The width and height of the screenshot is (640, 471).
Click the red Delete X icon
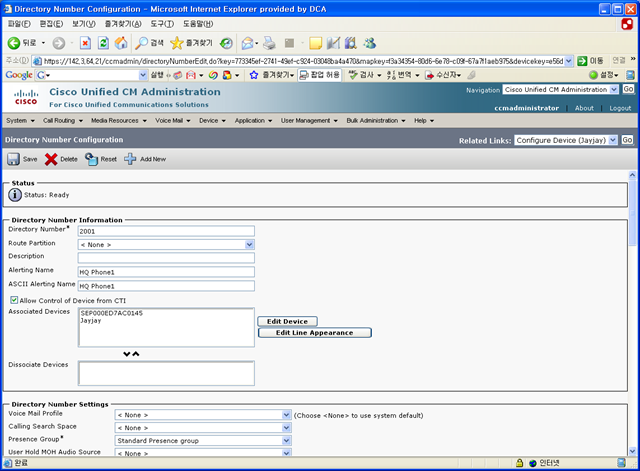coord(51,159)
